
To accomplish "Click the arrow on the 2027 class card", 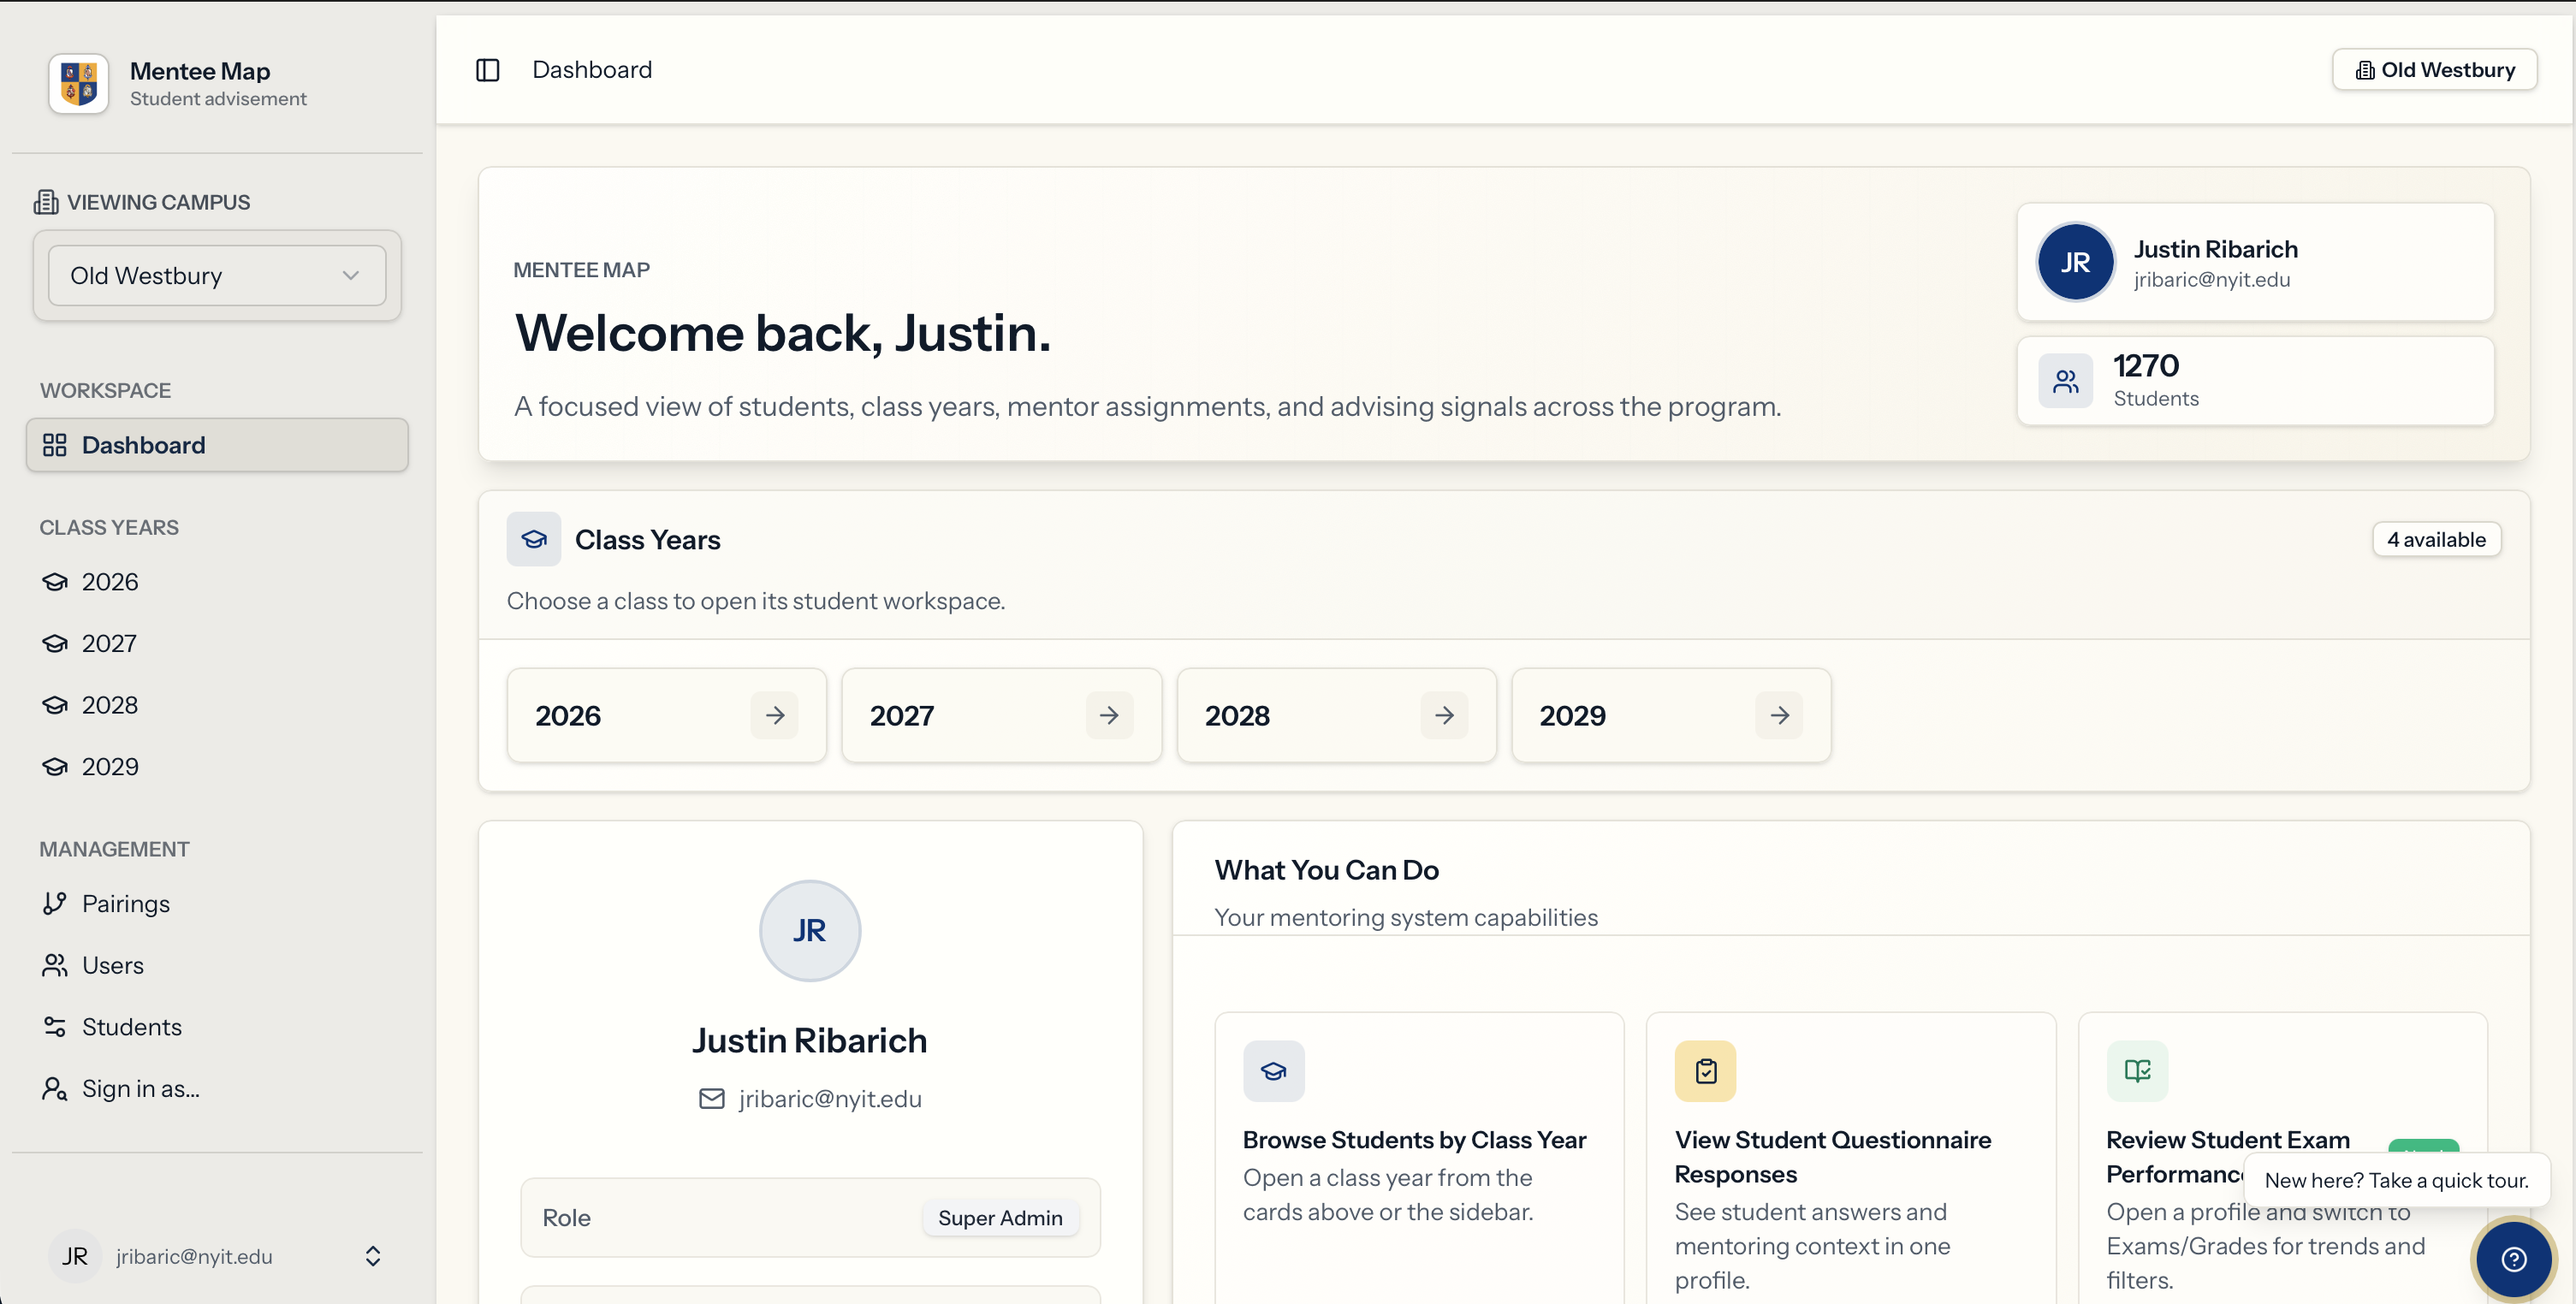I will point(1109,715).
